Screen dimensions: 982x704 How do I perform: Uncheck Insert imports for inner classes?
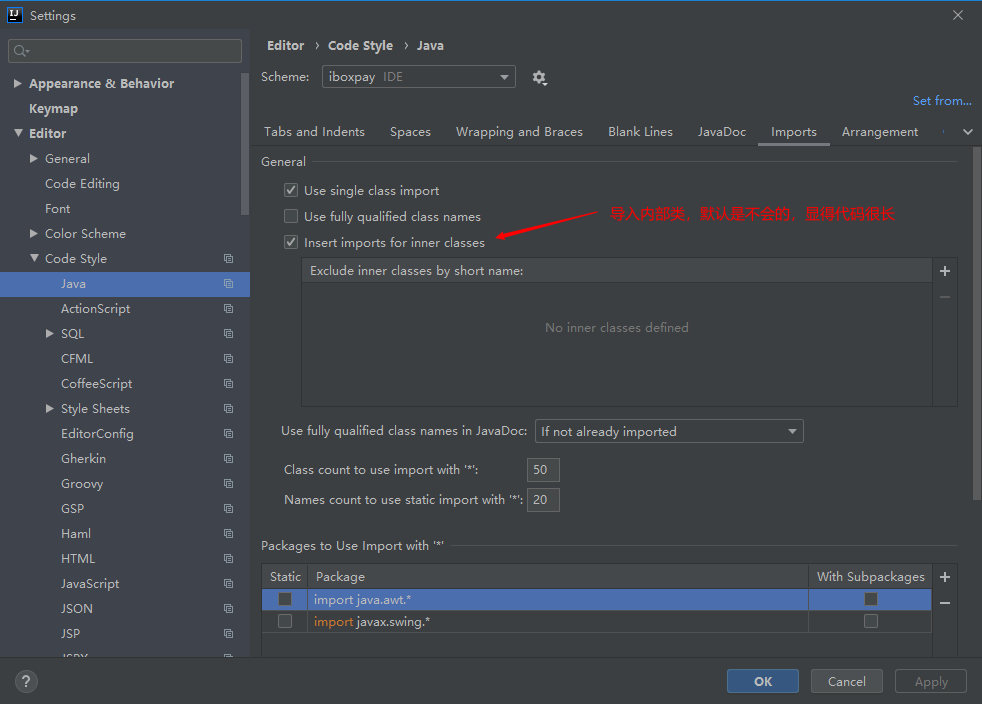[x=290, y=241]
